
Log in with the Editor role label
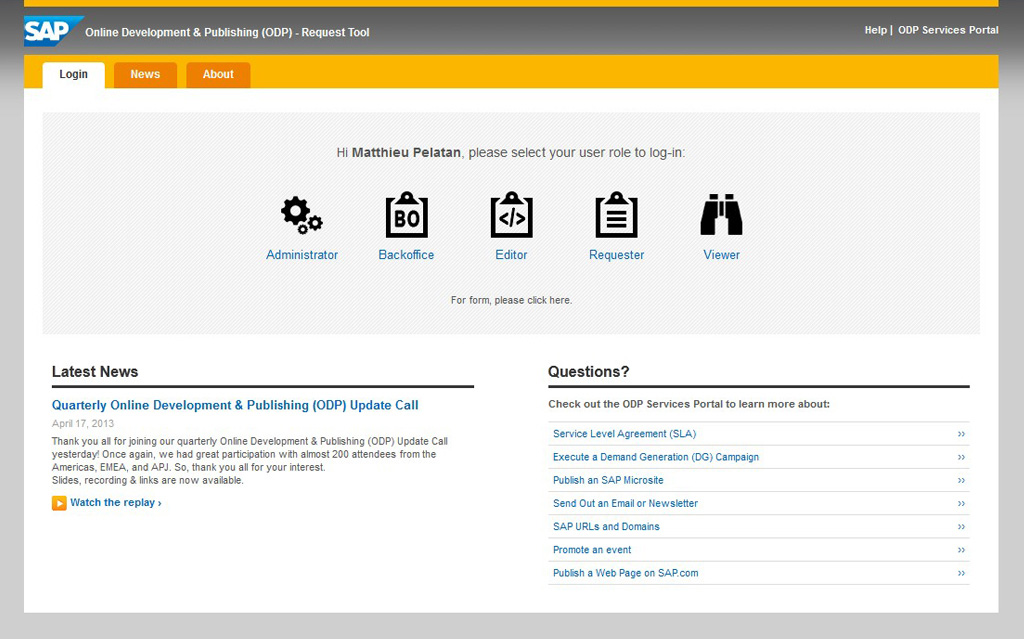click(x=511, y=255)
